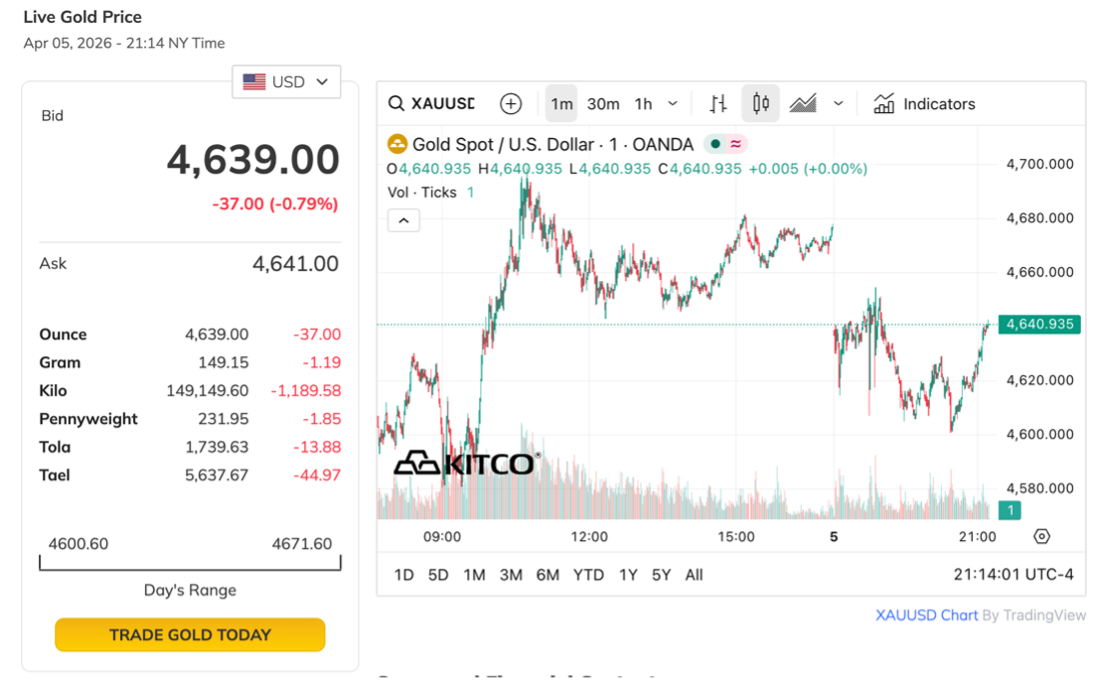Select the bars chart style icon
The width and height of the screenshot is (1096, 681).
718,104
